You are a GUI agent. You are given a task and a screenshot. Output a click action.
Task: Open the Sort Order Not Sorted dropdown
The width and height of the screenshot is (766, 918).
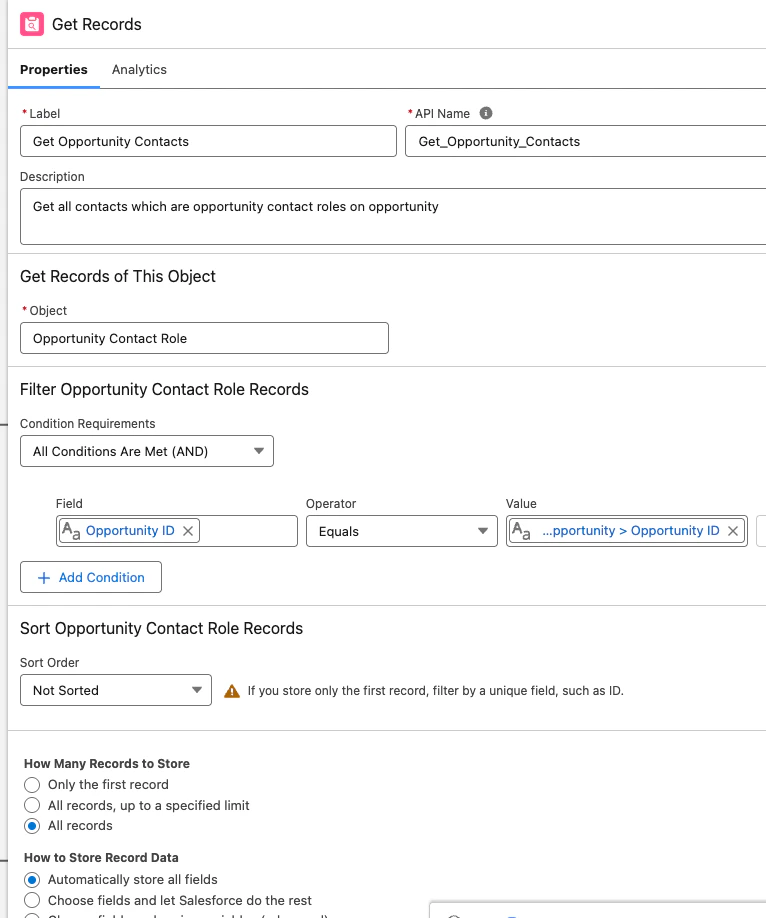(x=116, y=690)
